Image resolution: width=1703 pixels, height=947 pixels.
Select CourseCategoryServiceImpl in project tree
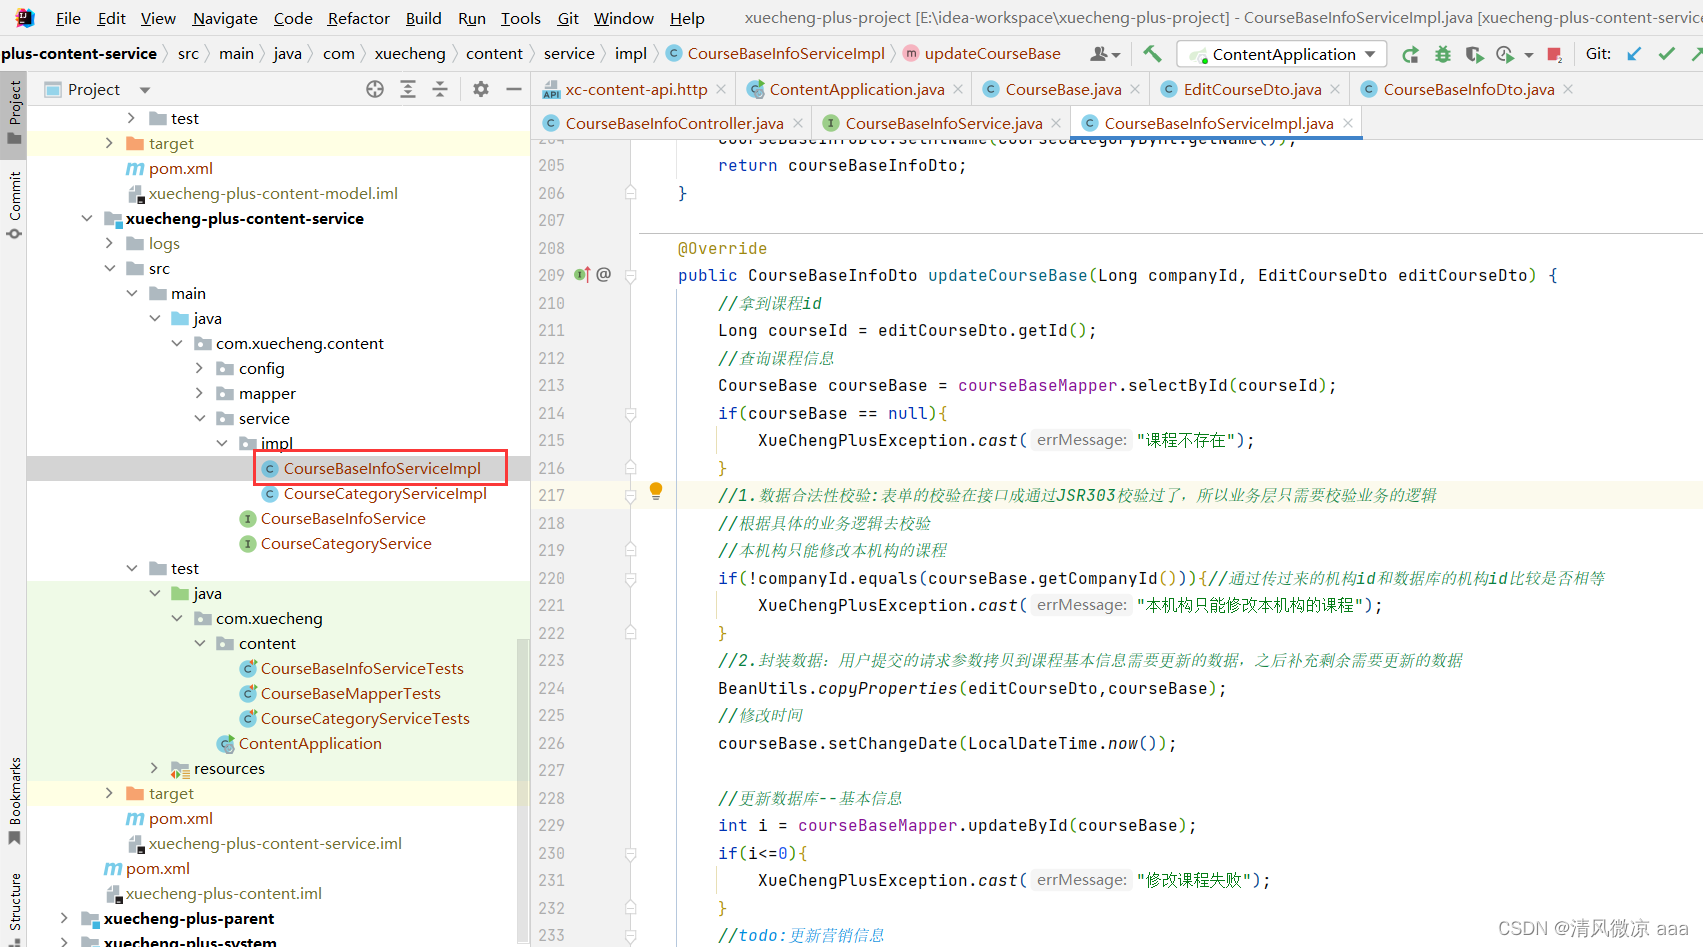[384, 493]
